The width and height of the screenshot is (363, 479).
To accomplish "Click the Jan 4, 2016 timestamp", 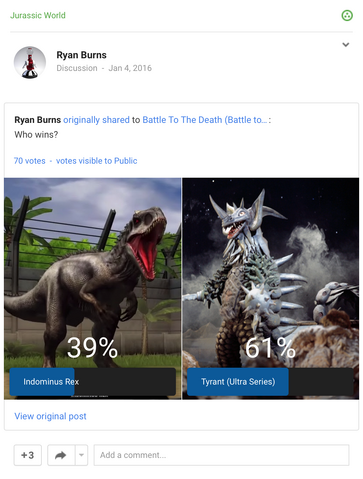I will tap(130, 68).
